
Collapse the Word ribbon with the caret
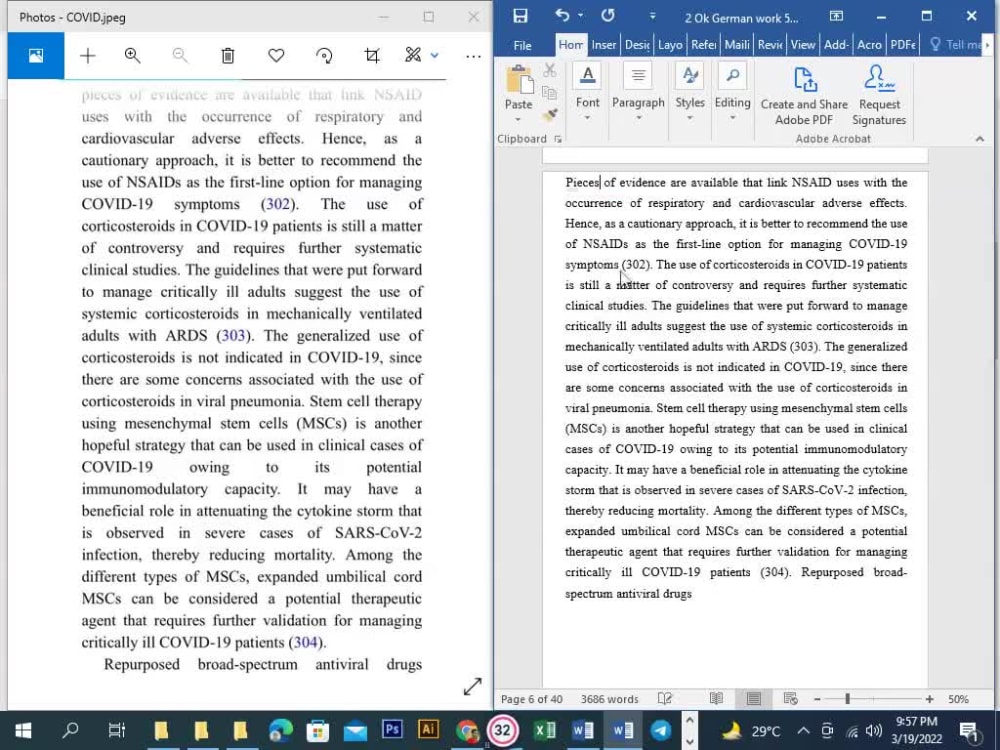click(980, 139)
